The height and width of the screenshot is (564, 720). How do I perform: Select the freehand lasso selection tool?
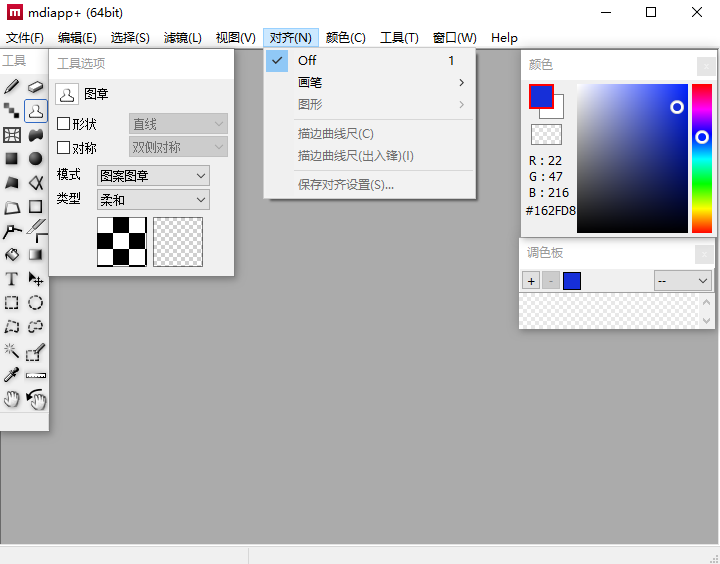36,327
